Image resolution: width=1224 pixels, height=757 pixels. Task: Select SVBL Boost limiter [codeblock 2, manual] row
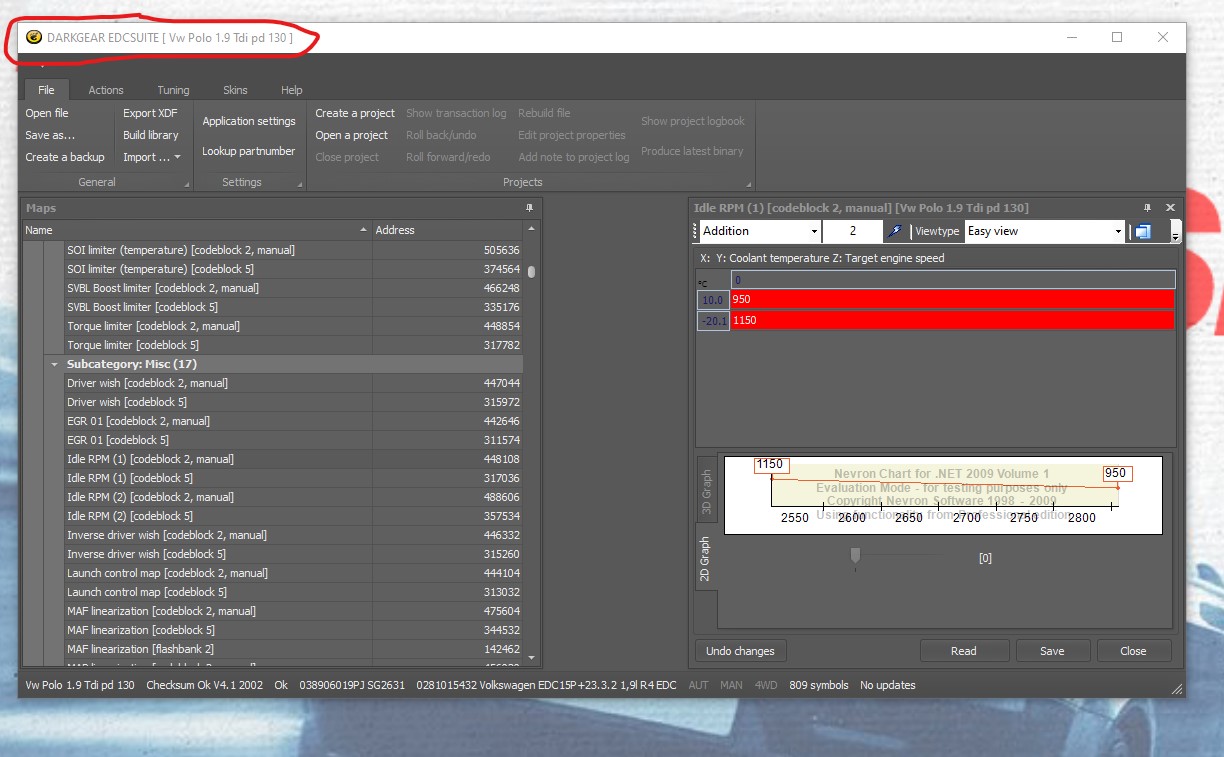coord(293,288)
